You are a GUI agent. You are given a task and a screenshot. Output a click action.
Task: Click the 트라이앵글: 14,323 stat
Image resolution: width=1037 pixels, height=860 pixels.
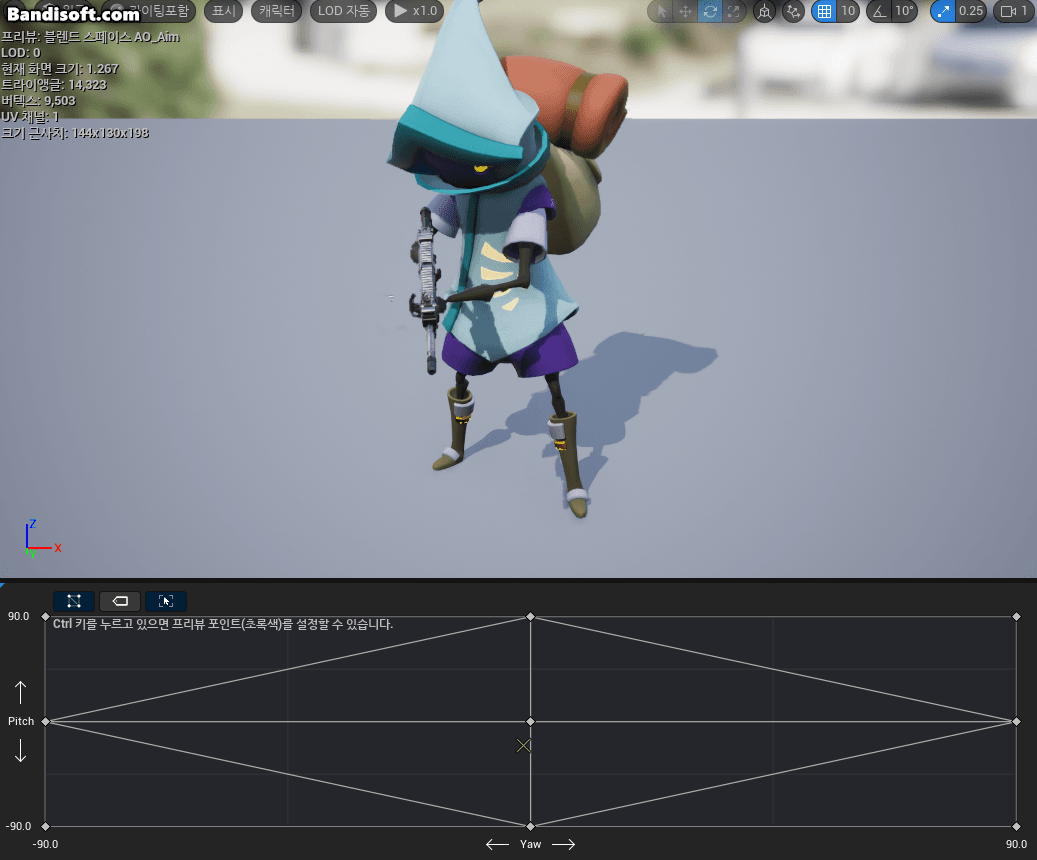(x=54, y=85)
